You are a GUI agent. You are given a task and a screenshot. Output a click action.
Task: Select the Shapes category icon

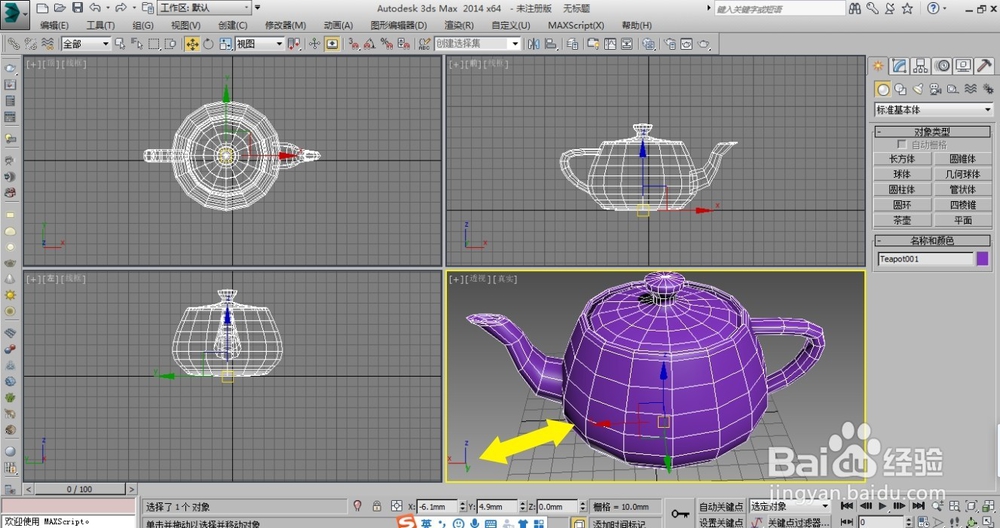[901, 89]
